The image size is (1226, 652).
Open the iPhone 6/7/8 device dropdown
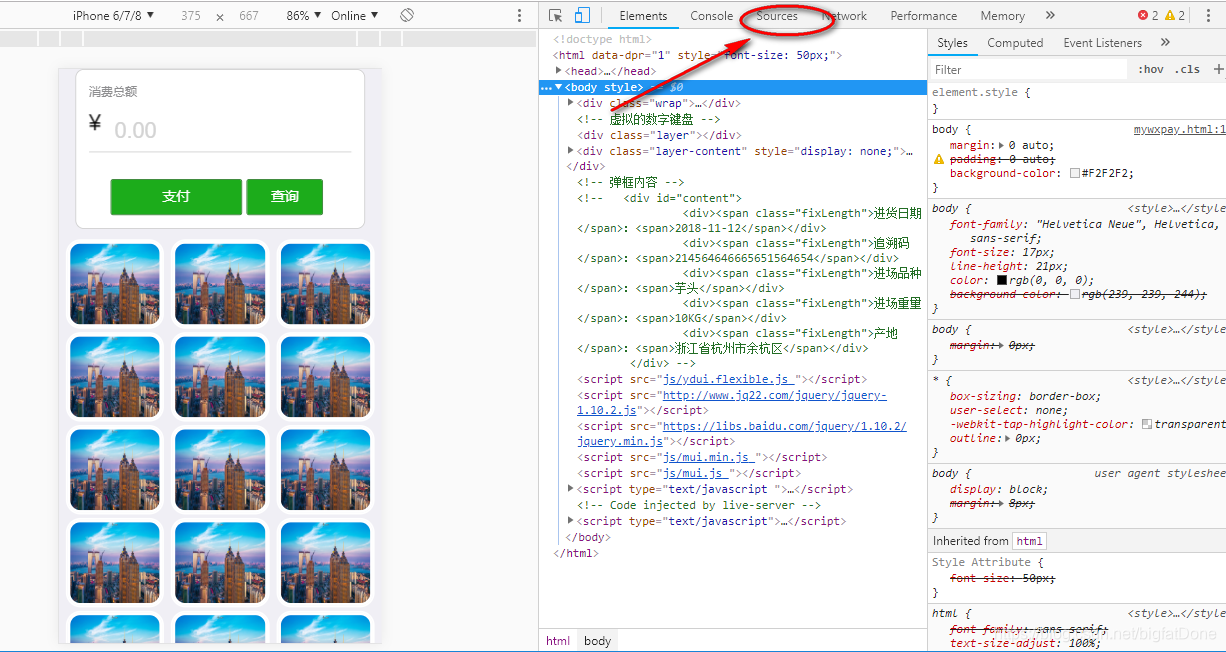[x=114, y=15]
